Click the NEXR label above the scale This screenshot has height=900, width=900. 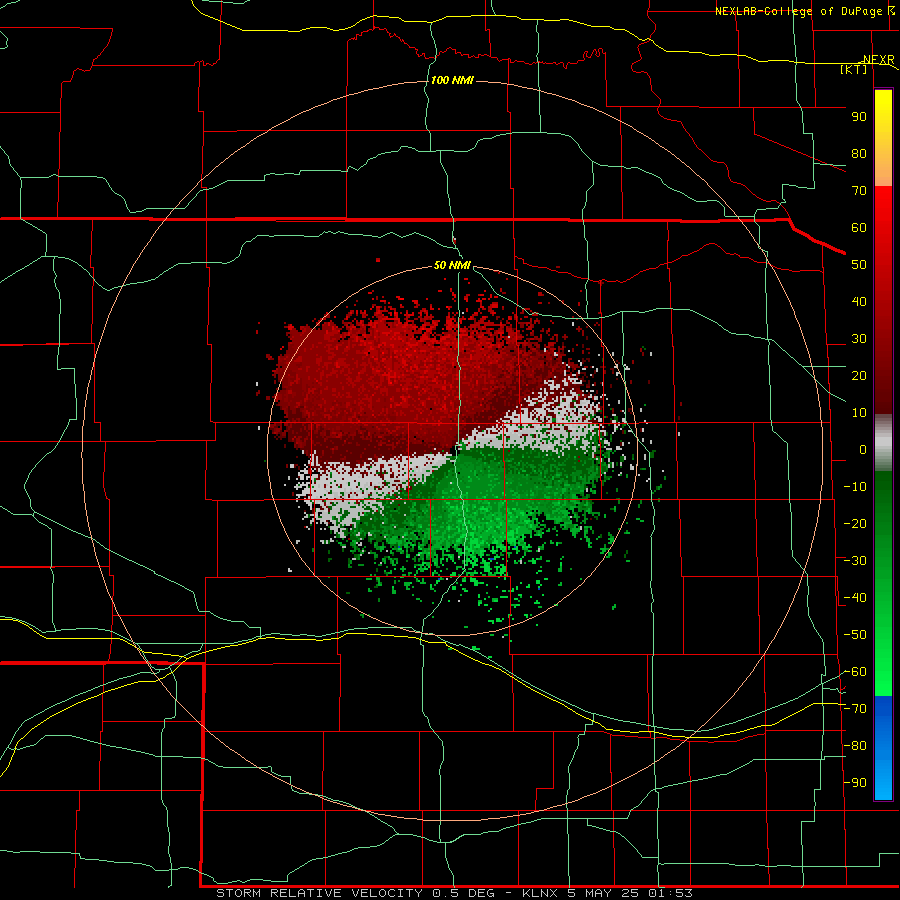tap(878, 60)
